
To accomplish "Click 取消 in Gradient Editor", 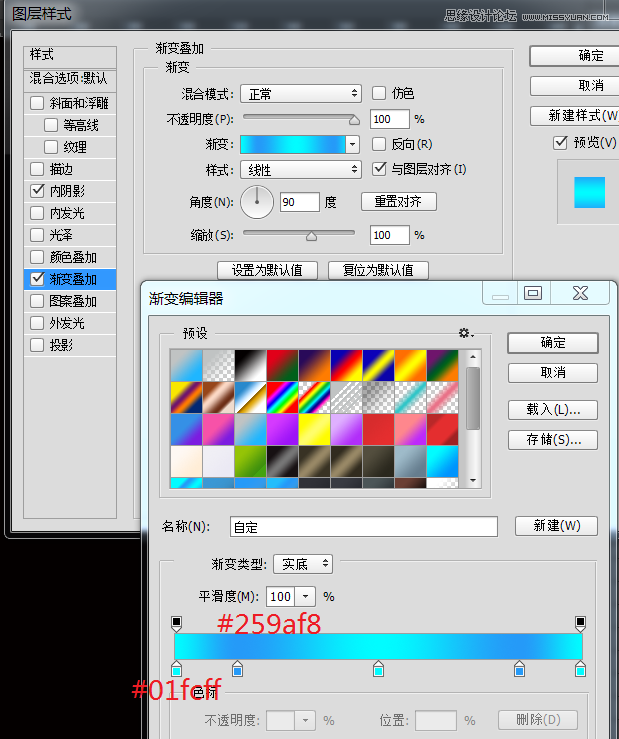I will pos(553,373).
